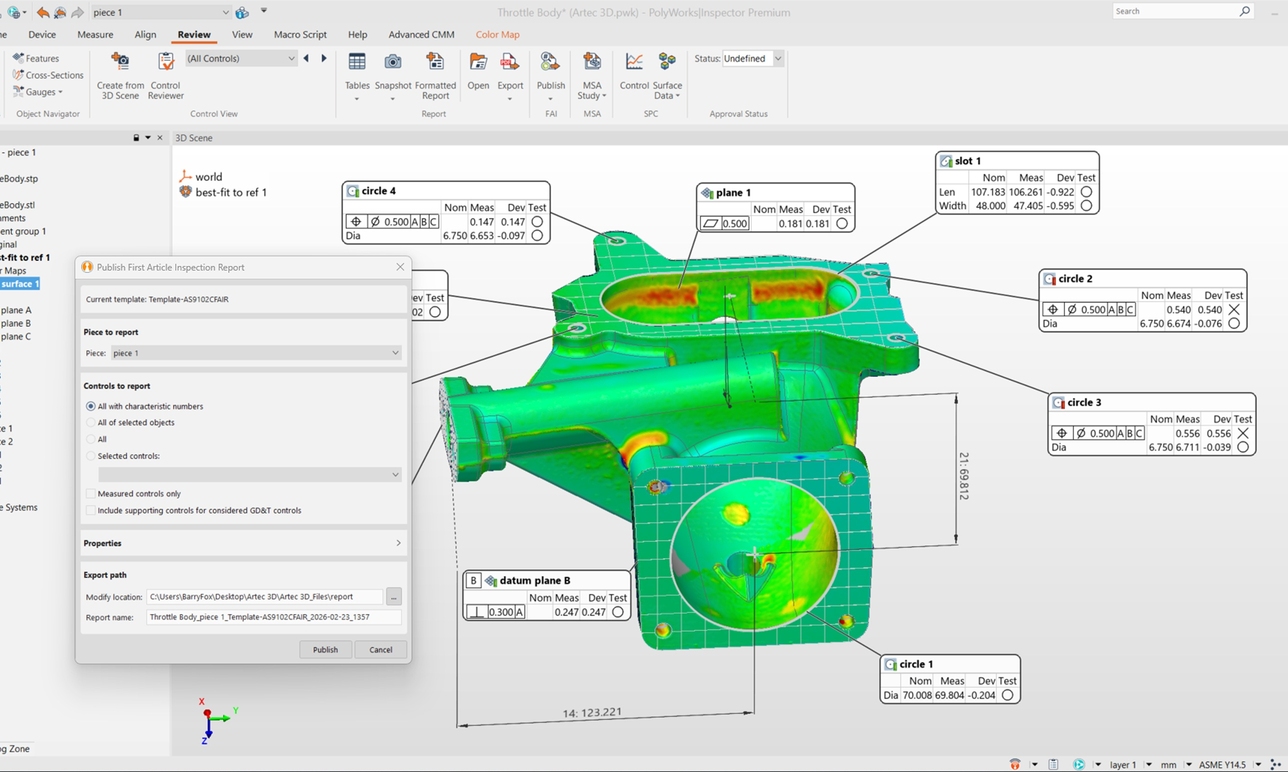Click the Cancel button in the dialog
Screen dimensions: 1288x772
point(380,649)
